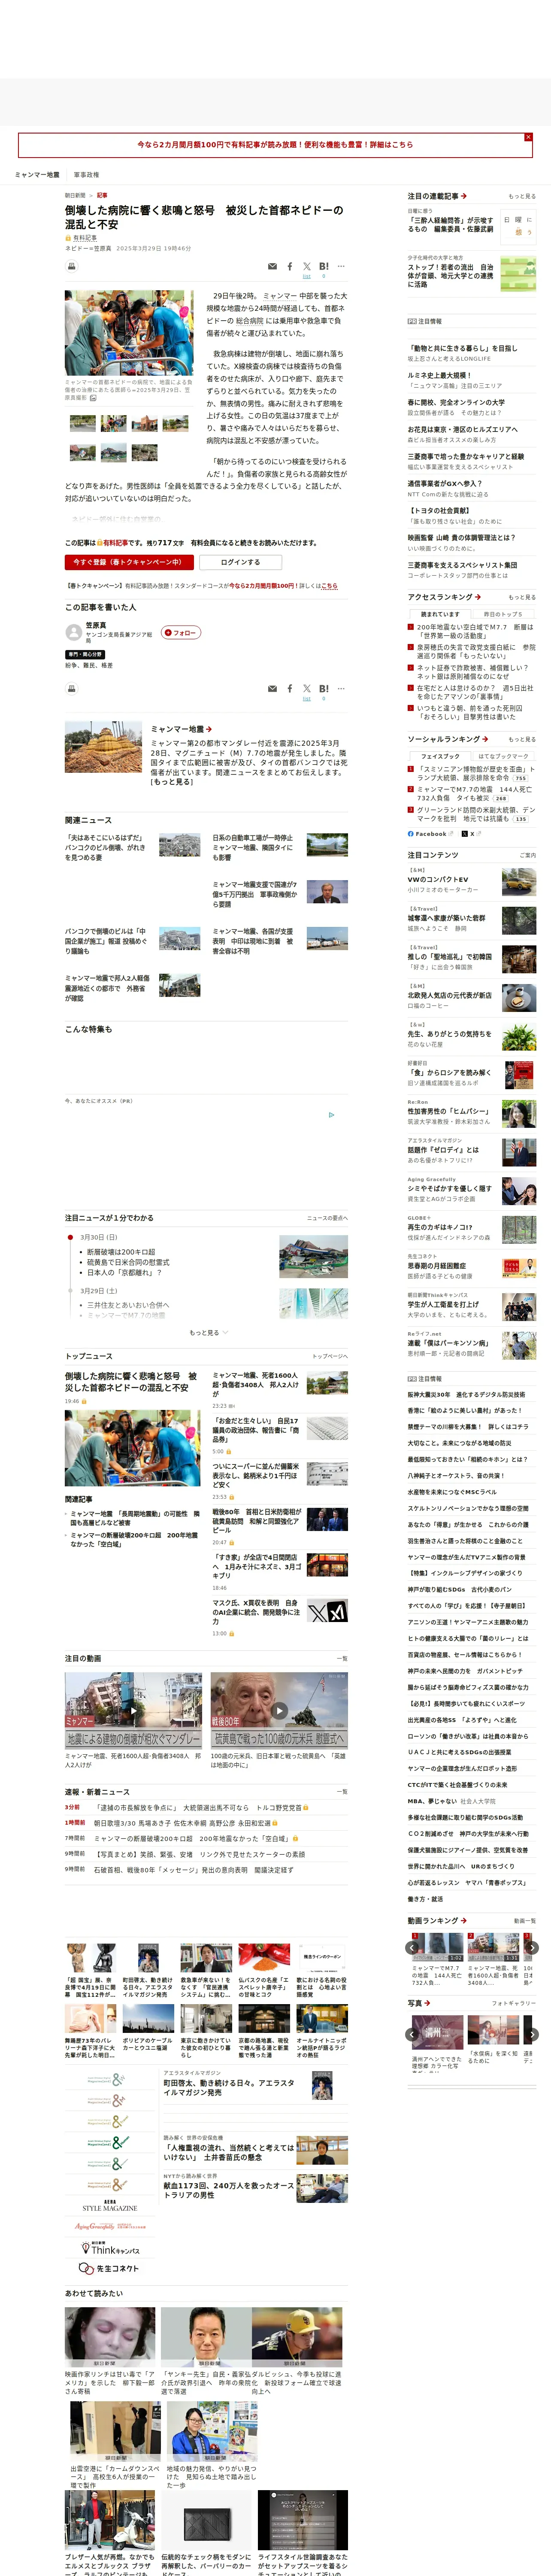Bookmark with Hatena B! in the top share bar
Viewport: 551px width, 2576px height.
(324, 267)
